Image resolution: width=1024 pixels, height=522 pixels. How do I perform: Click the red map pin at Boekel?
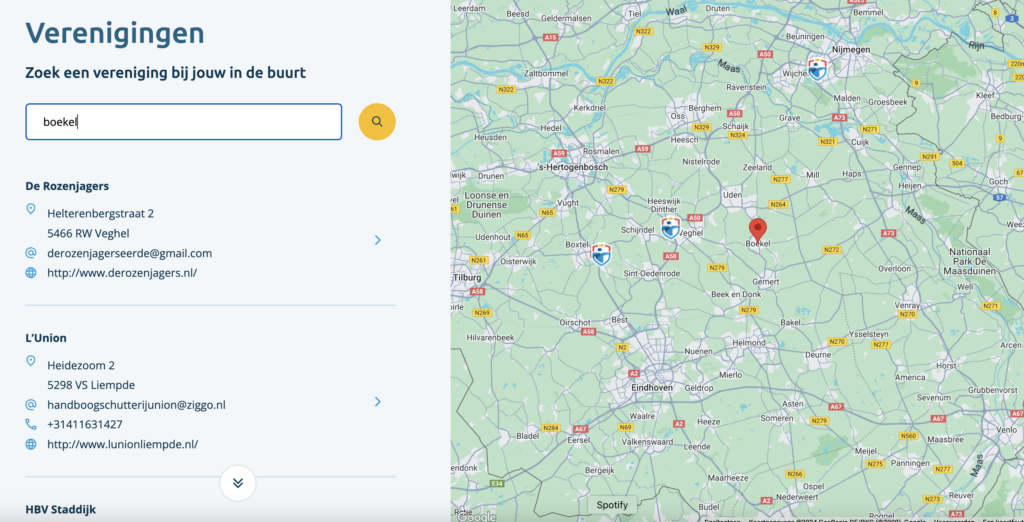(758, 229)
